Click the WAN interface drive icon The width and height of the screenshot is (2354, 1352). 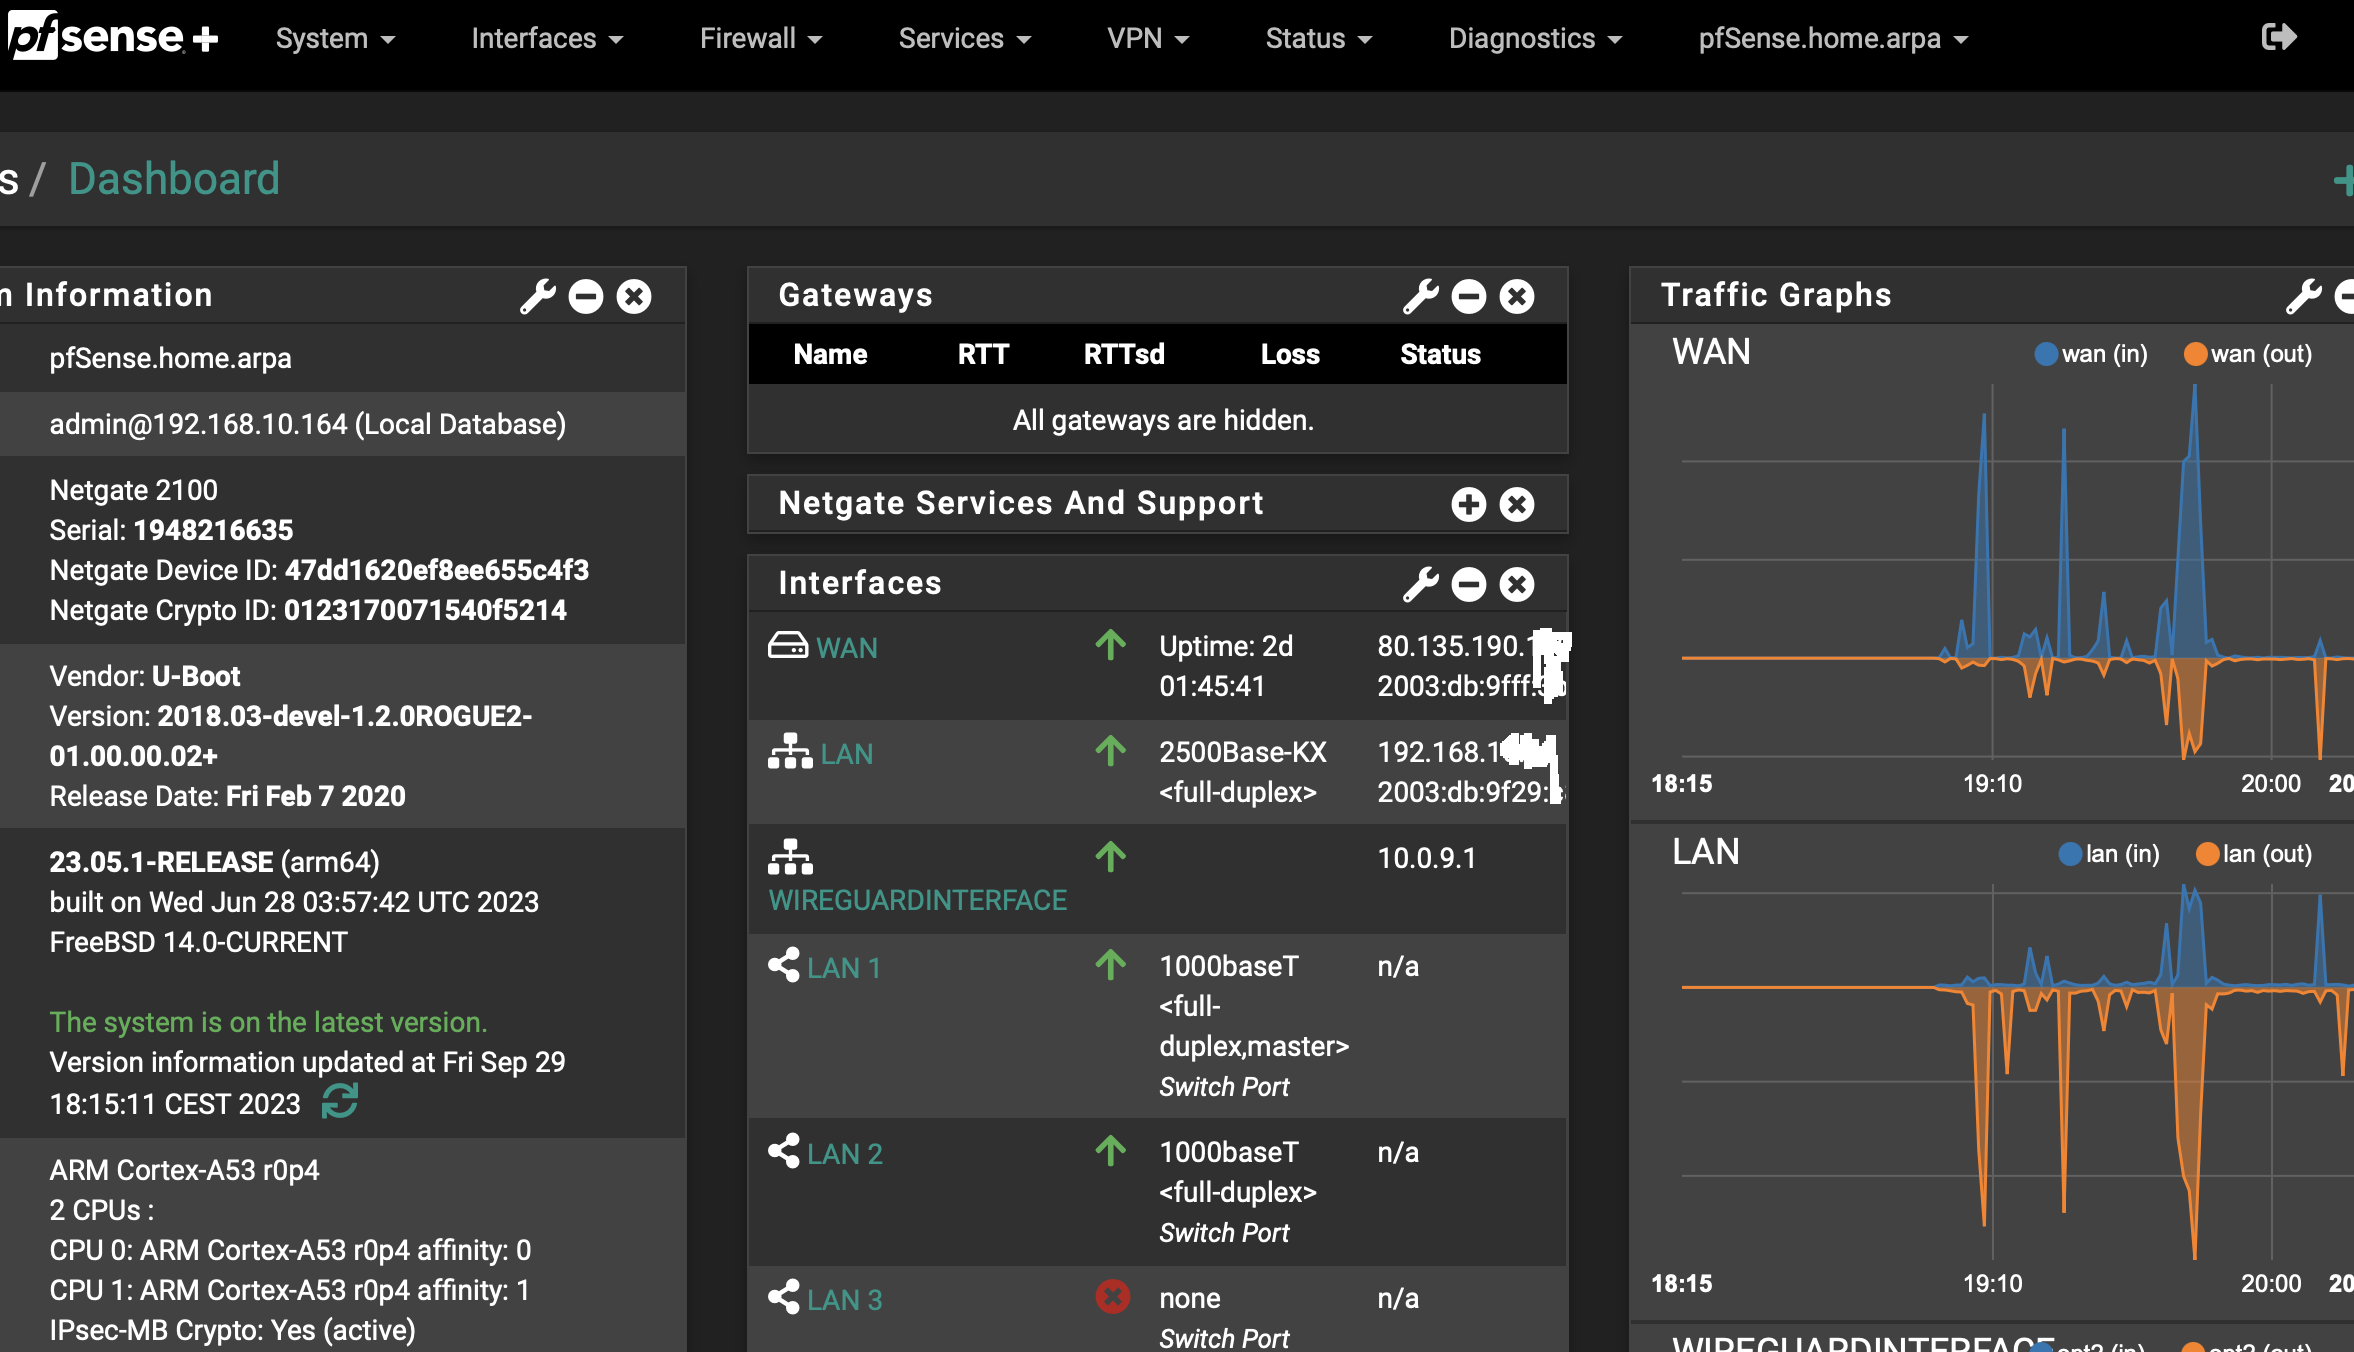(788, 646)
